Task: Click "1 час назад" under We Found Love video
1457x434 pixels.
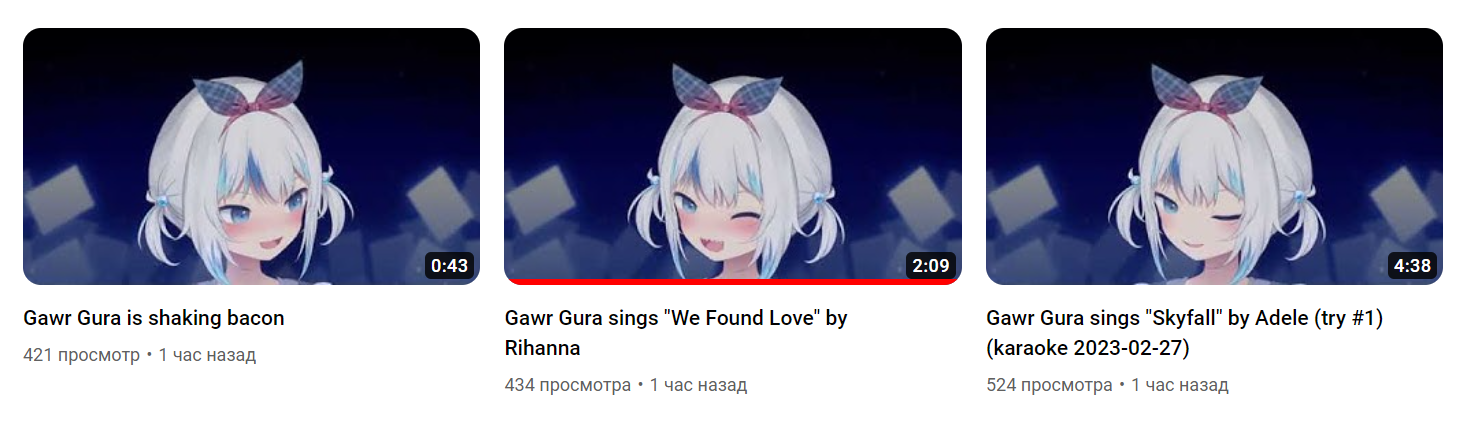Action: [698, 385]
